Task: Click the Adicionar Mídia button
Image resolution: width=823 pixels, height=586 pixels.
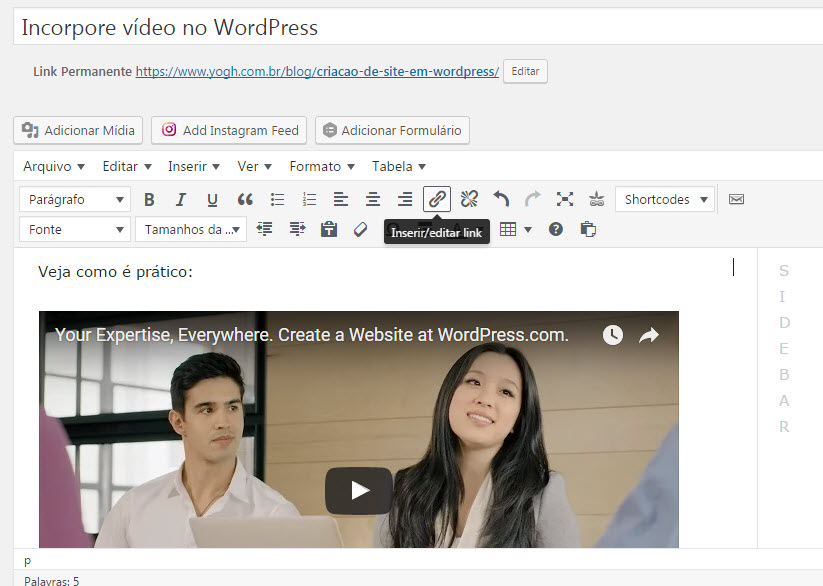Action: pos(78,130)
